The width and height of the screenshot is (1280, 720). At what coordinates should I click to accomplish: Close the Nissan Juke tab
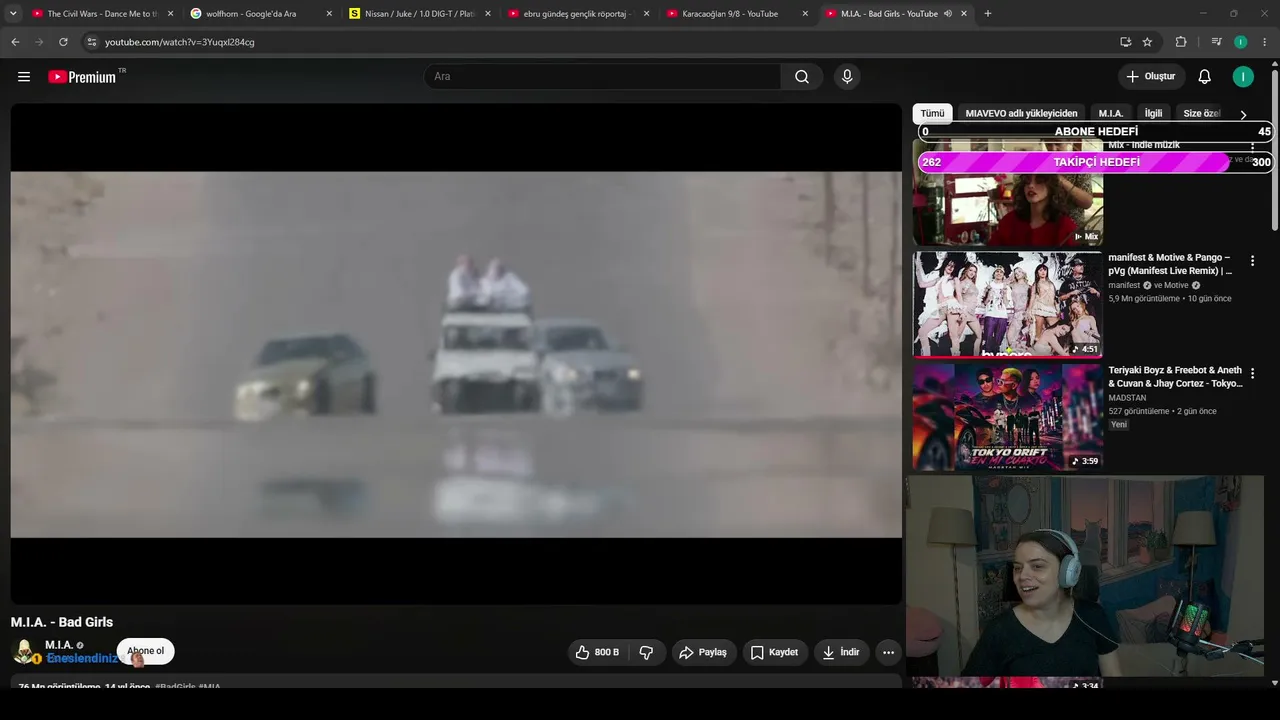[x=488, y=14]
